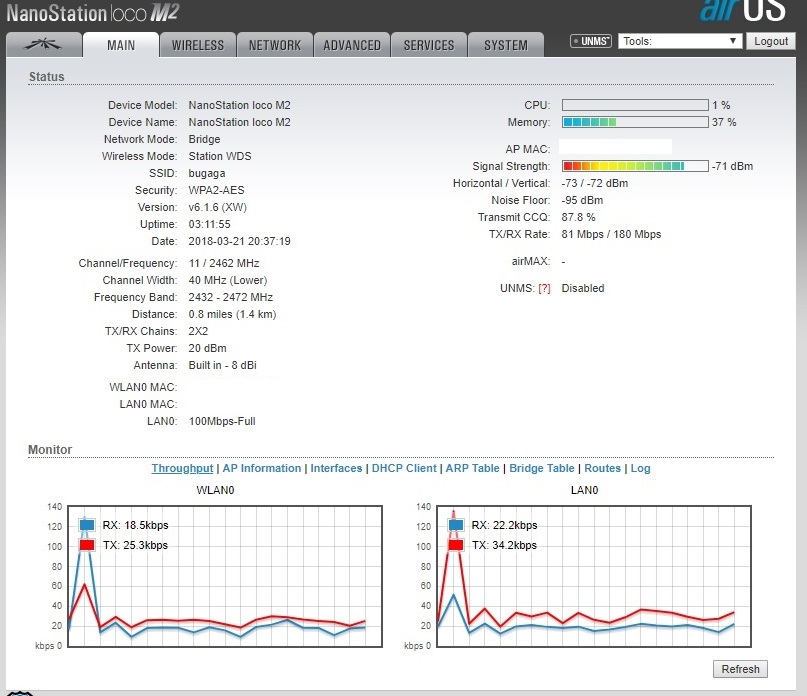
Task: Click the signal reading -71 dBm
Action: tap(733, 166)
